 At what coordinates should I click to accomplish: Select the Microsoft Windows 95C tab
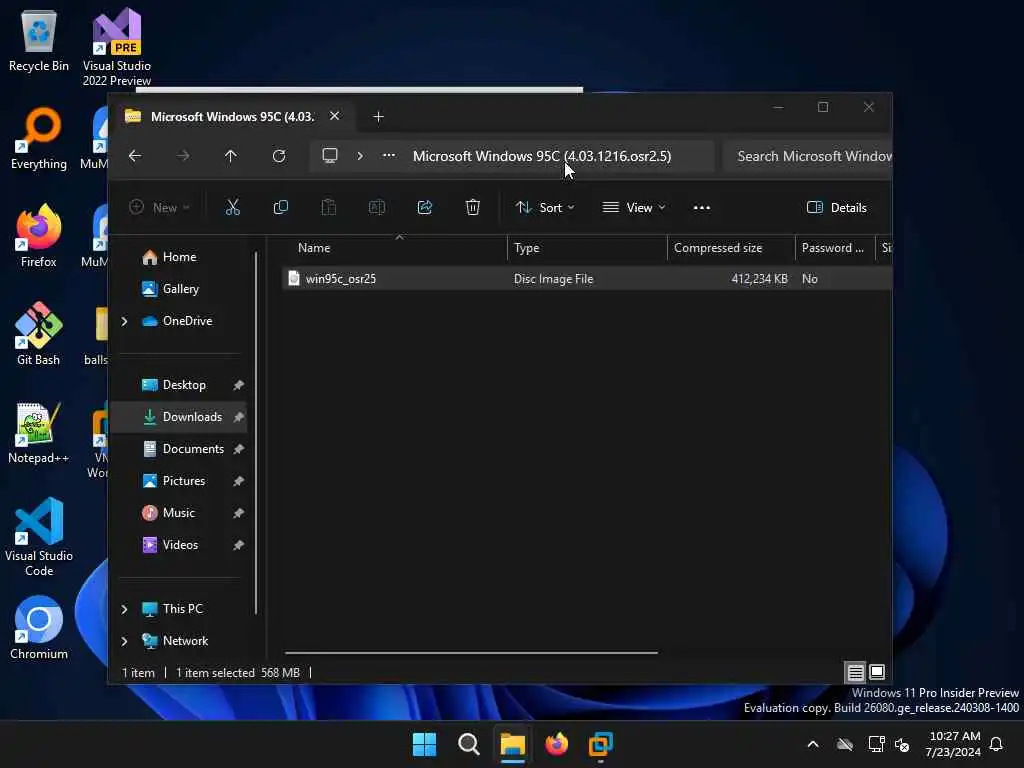click(232, 117)
